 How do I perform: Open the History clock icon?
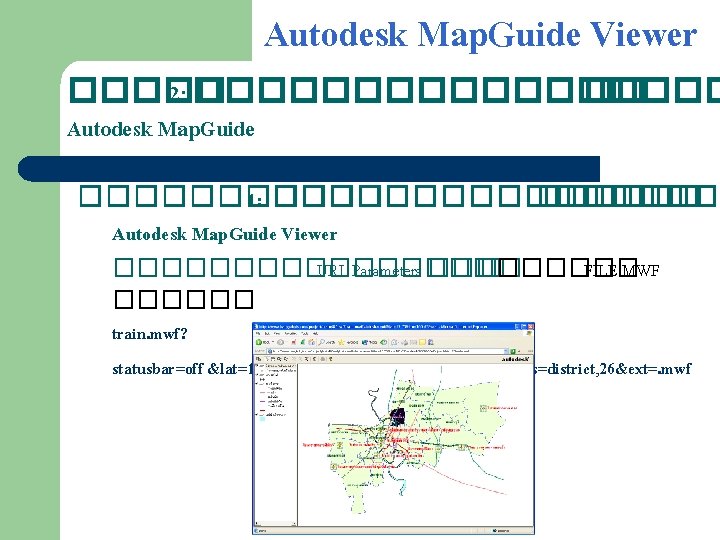pos(383,342)
